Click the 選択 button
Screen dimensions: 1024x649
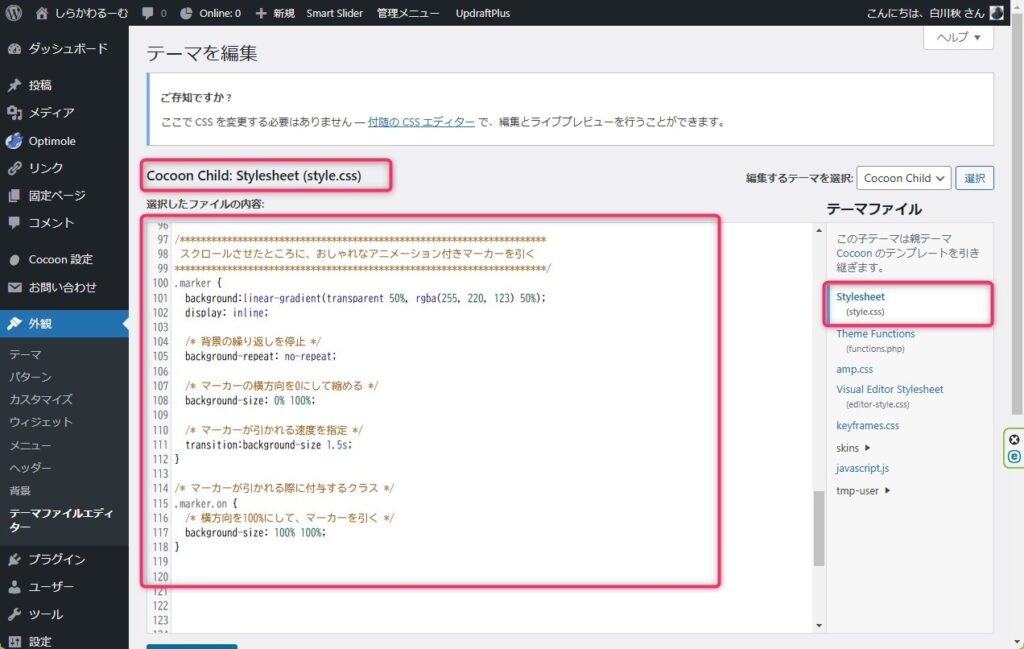pos(974,178)
